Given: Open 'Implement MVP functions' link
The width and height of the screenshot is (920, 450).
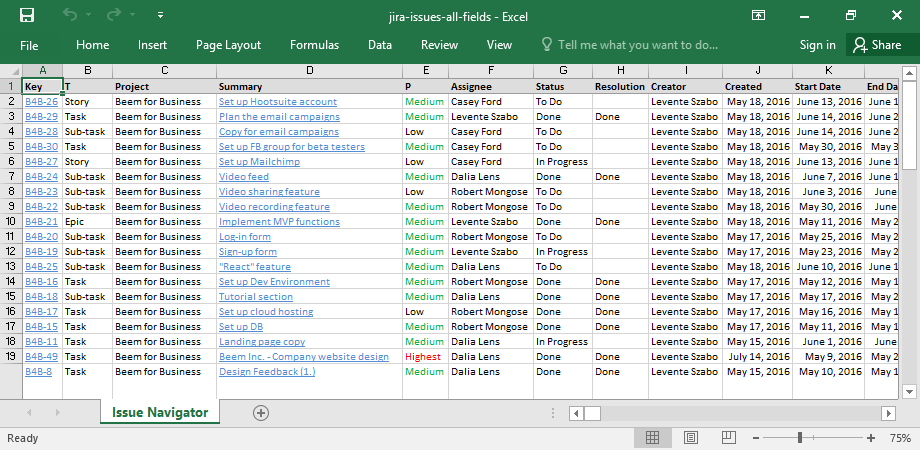Looking at the screenshot, I should coord(279,221).
